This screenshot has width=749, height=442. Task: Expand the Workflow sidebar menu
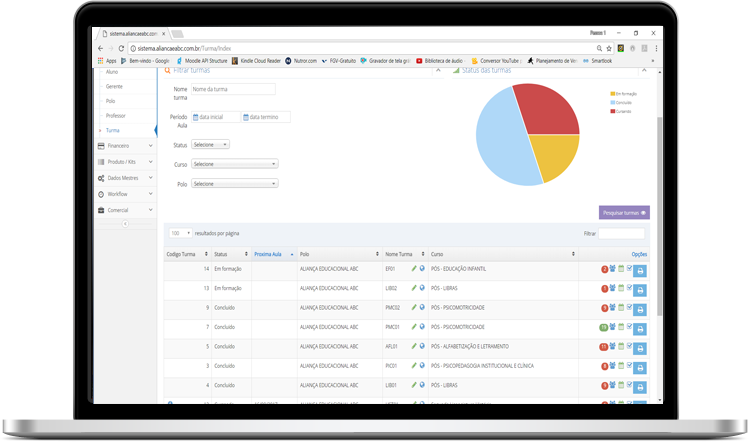pos(125,194)
